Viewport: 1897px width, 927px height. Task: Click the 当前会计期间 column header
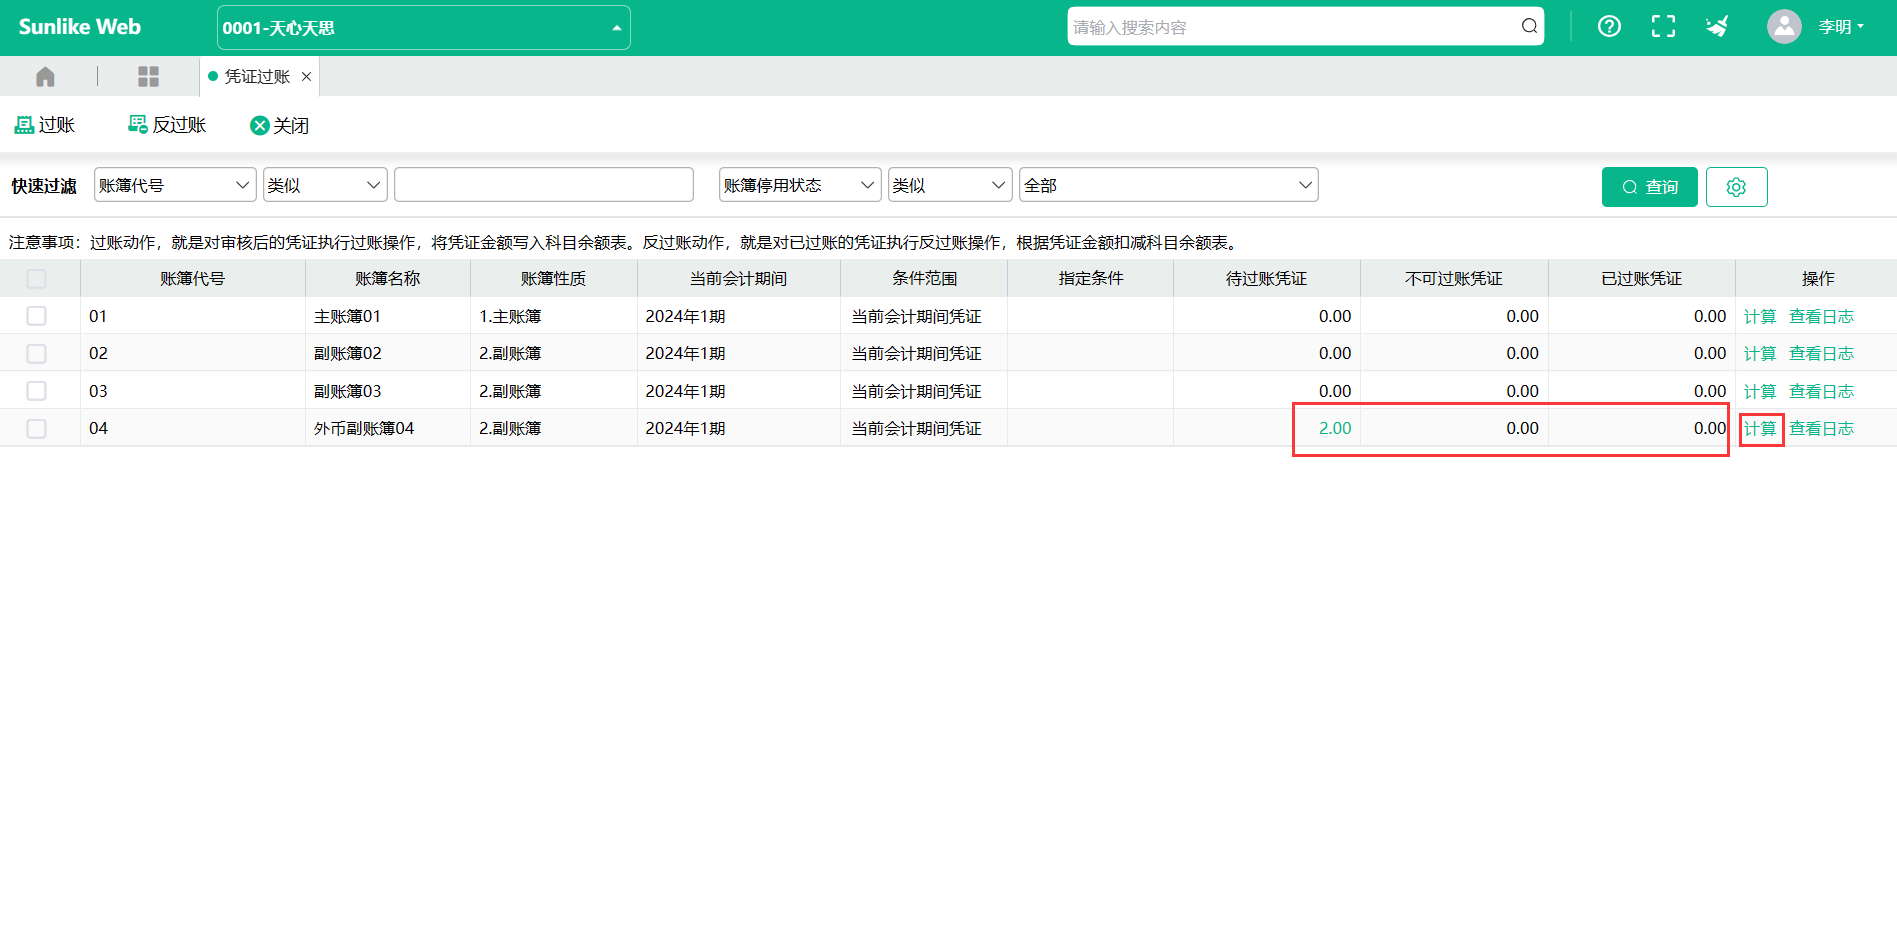coord(738,279)
